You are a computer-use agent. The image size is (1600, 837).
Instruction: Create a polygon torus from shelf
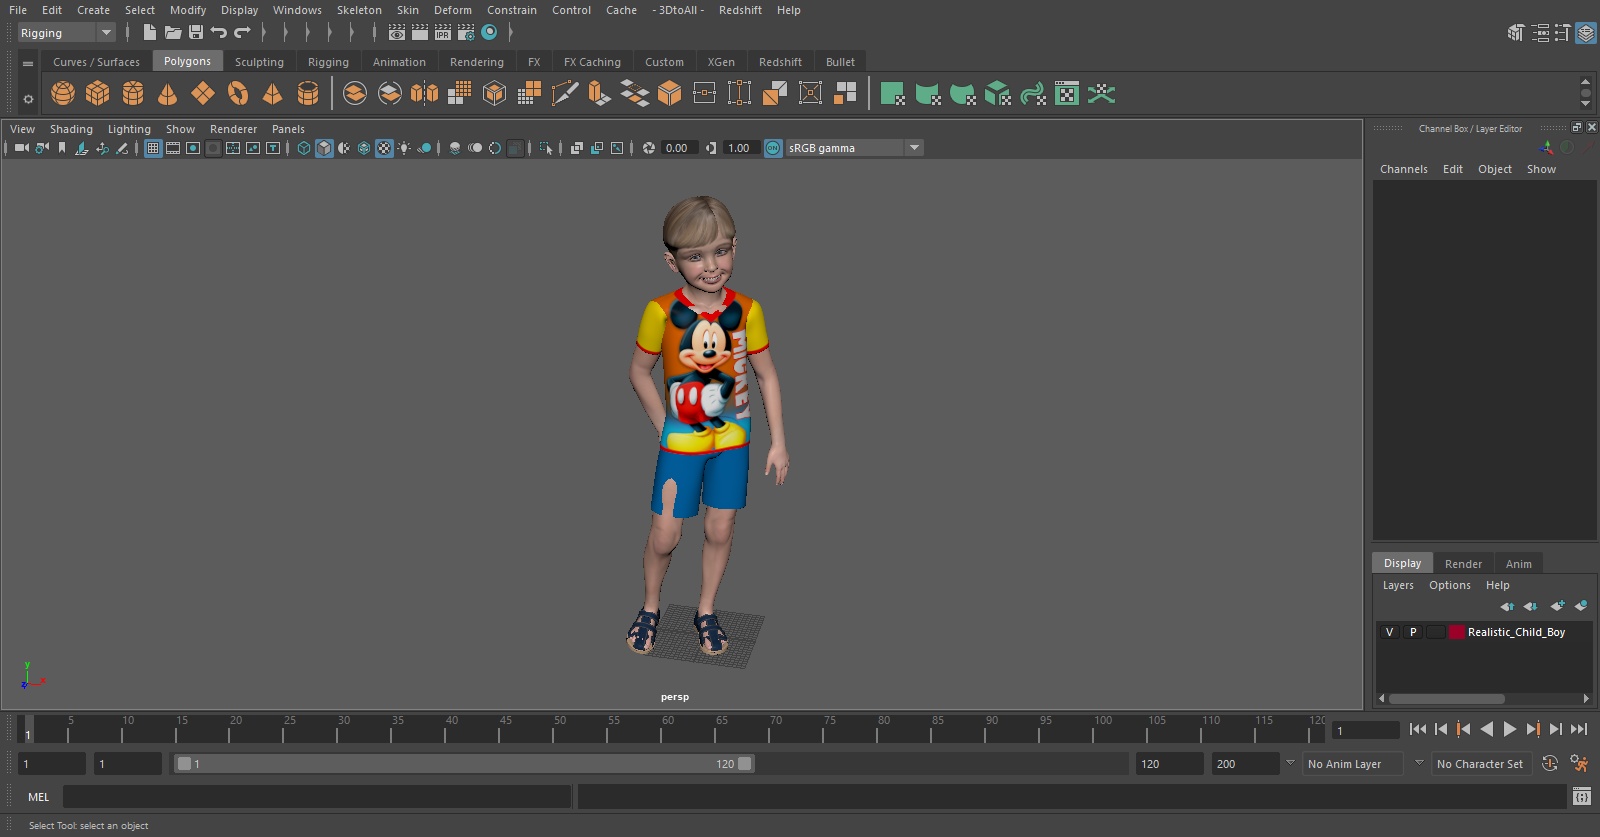(238, 94)
